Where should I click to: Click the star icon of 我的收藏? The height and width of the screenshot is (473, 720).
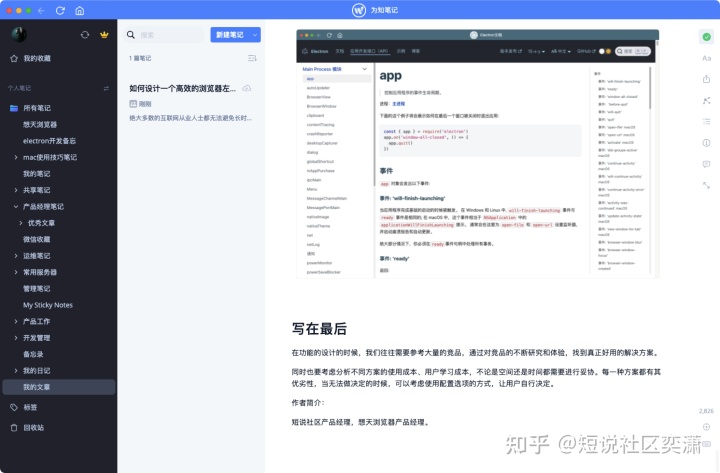click(x=14, y=58)
